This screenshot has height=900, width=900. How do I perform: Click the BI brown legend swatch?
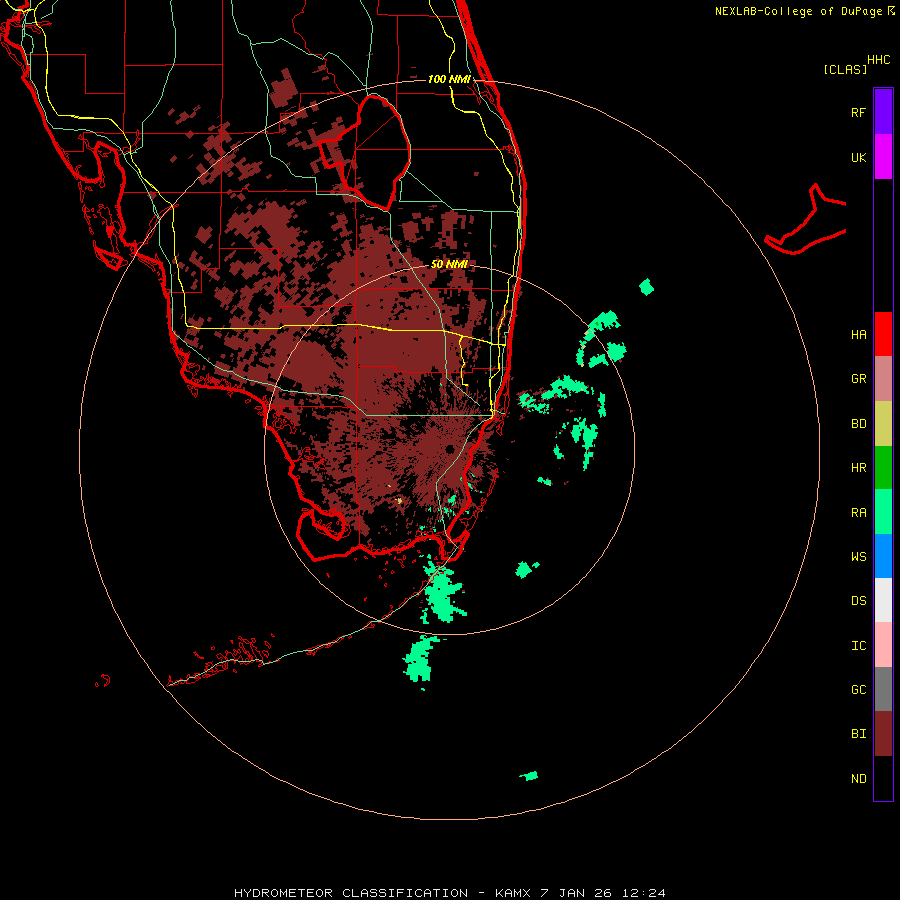click(x=883, y=734)
